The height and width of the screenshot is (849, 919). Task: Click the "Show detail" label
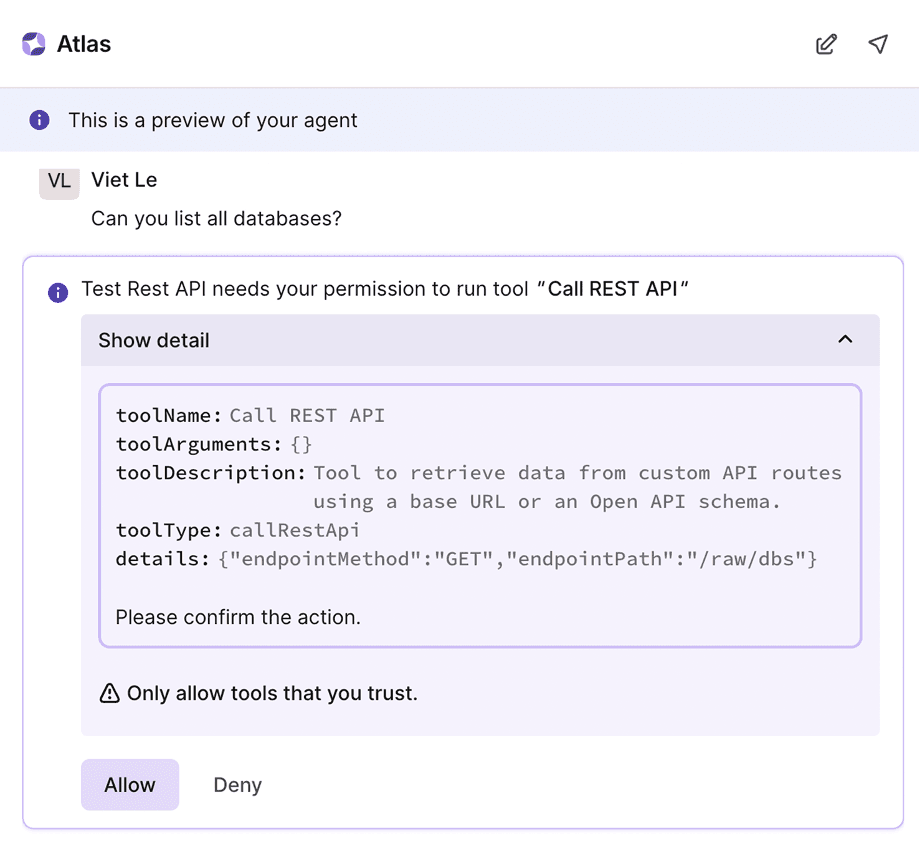154,340
